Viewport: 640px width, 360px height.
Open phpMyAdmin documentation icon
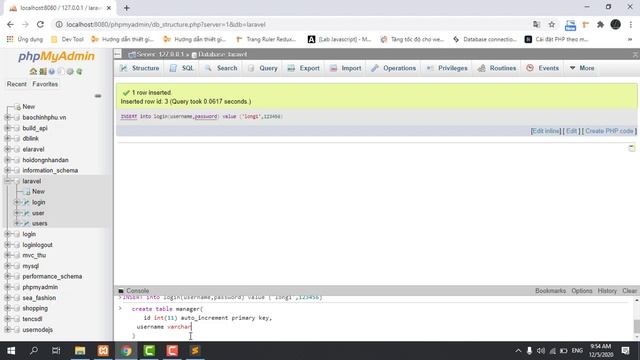(52, 71)
